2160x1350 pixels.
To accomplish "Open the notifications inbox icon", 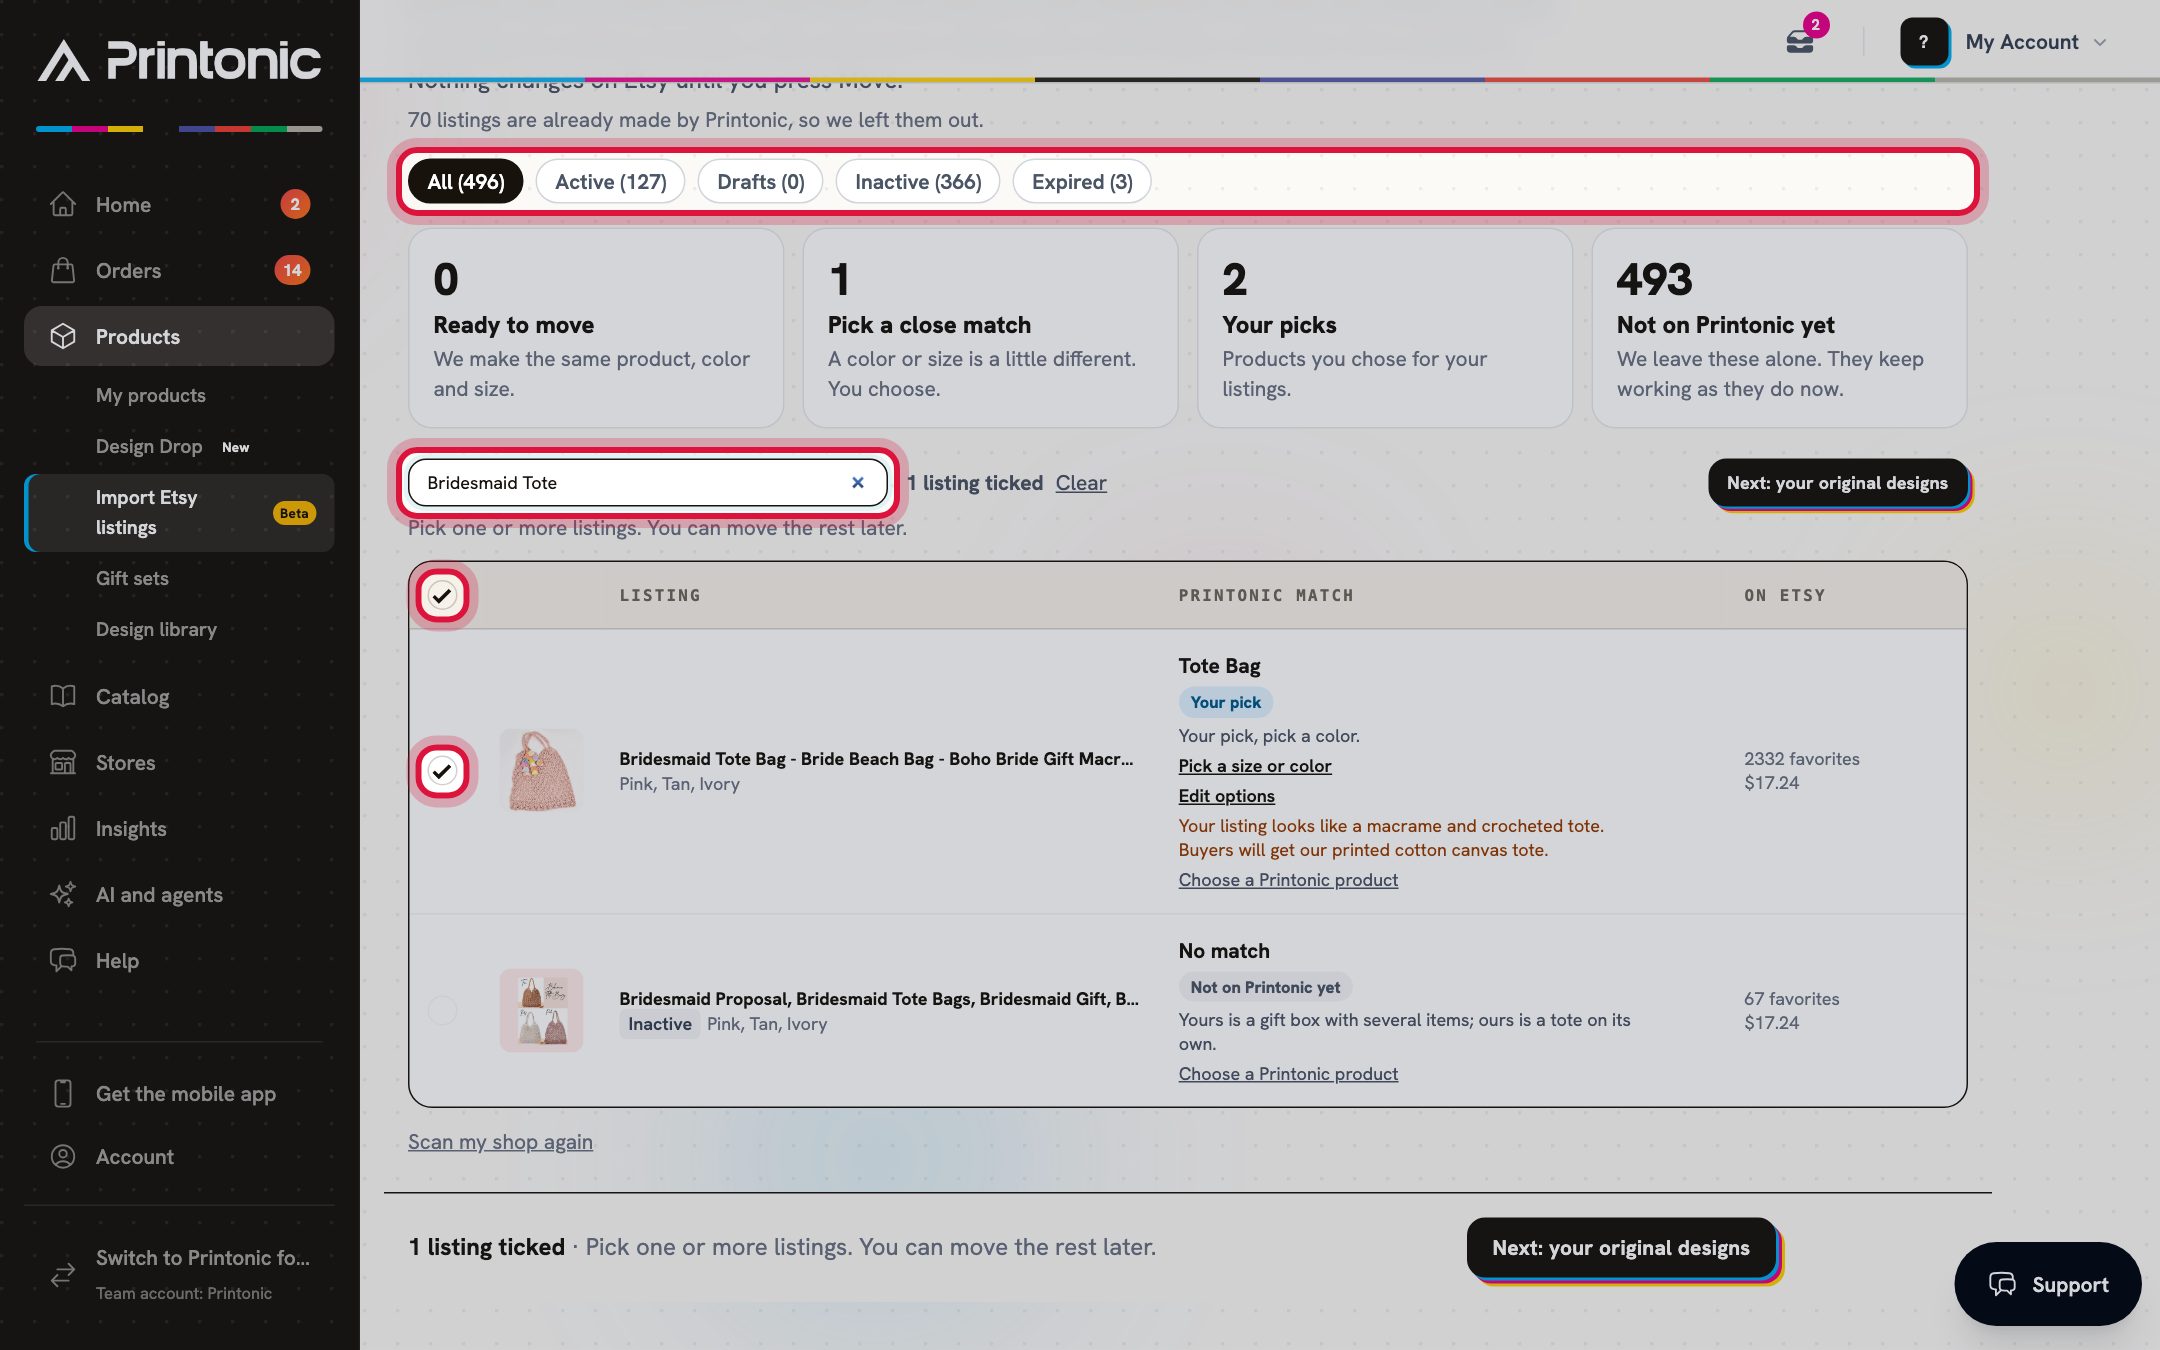I will tap(1800, 42).
